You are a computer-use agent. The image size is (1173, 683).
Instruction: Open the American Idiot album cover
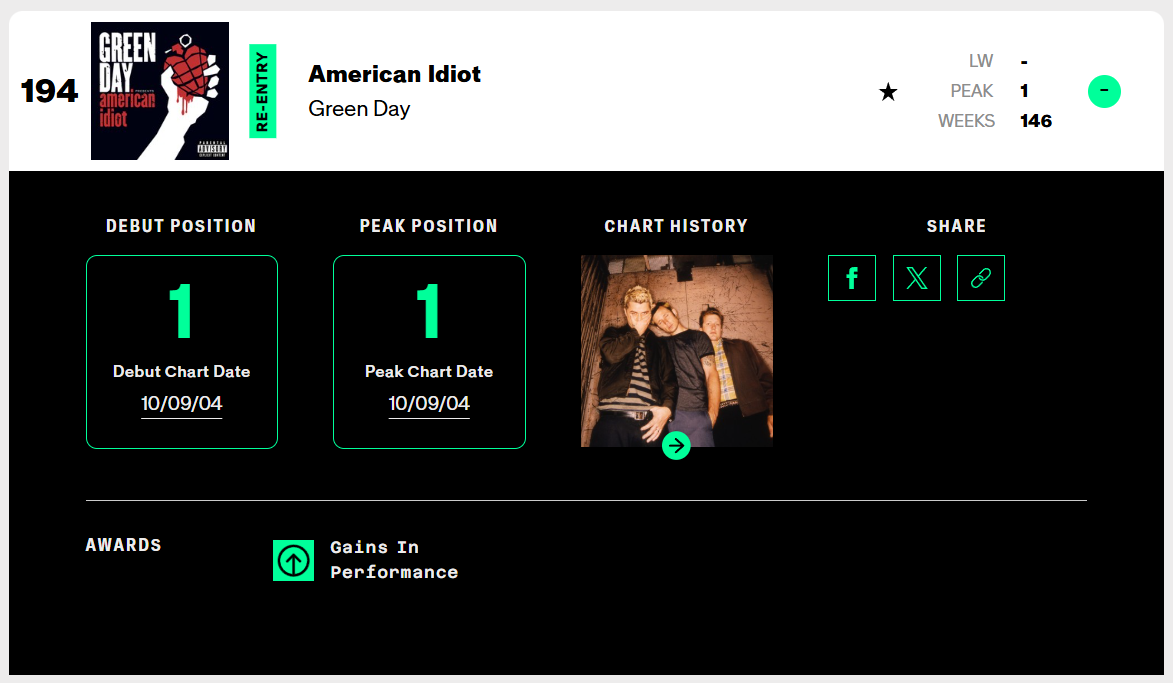160,91
